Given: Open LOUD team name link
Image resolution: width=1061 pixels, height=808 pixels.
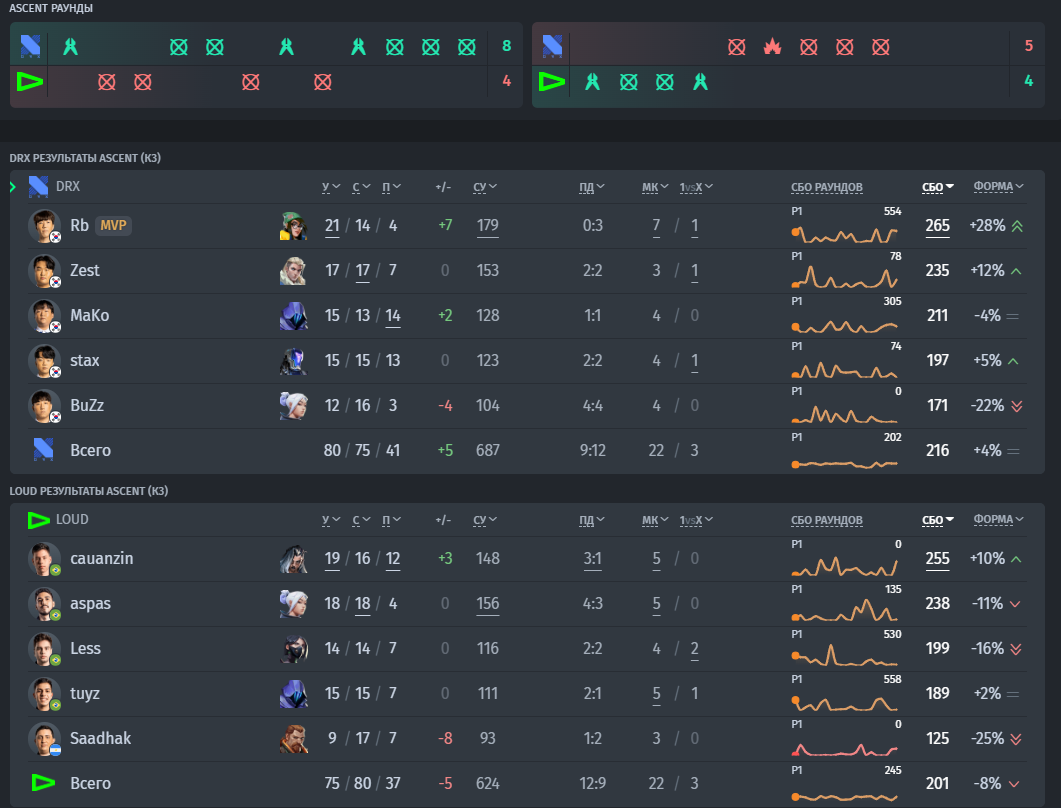Looking at the screenshot, I should pyautogui.click(x=72, y=519).
